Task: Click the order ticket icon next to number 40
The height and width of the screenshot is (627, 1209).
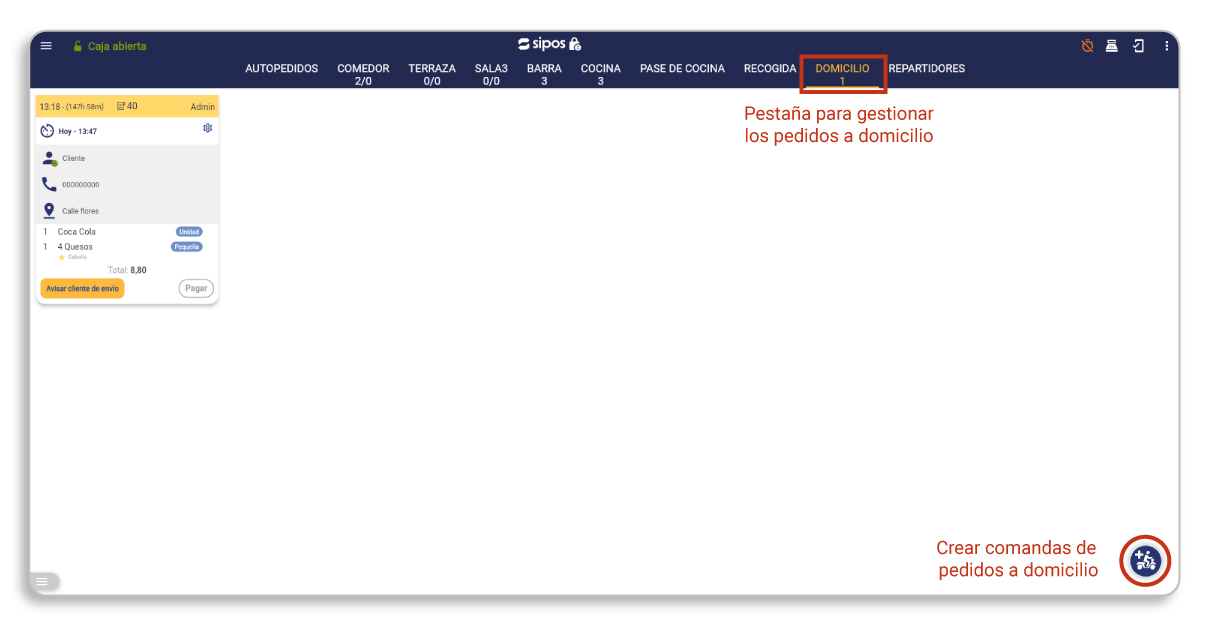Action: 121,106
